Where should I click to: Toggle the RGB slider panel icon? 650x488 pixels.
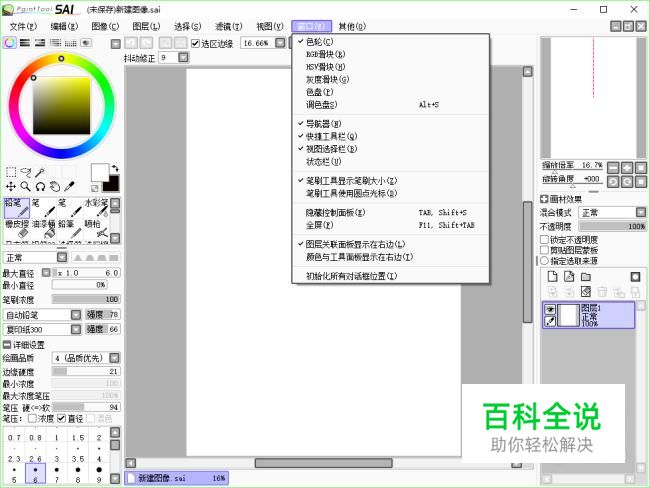pos(25,43)
